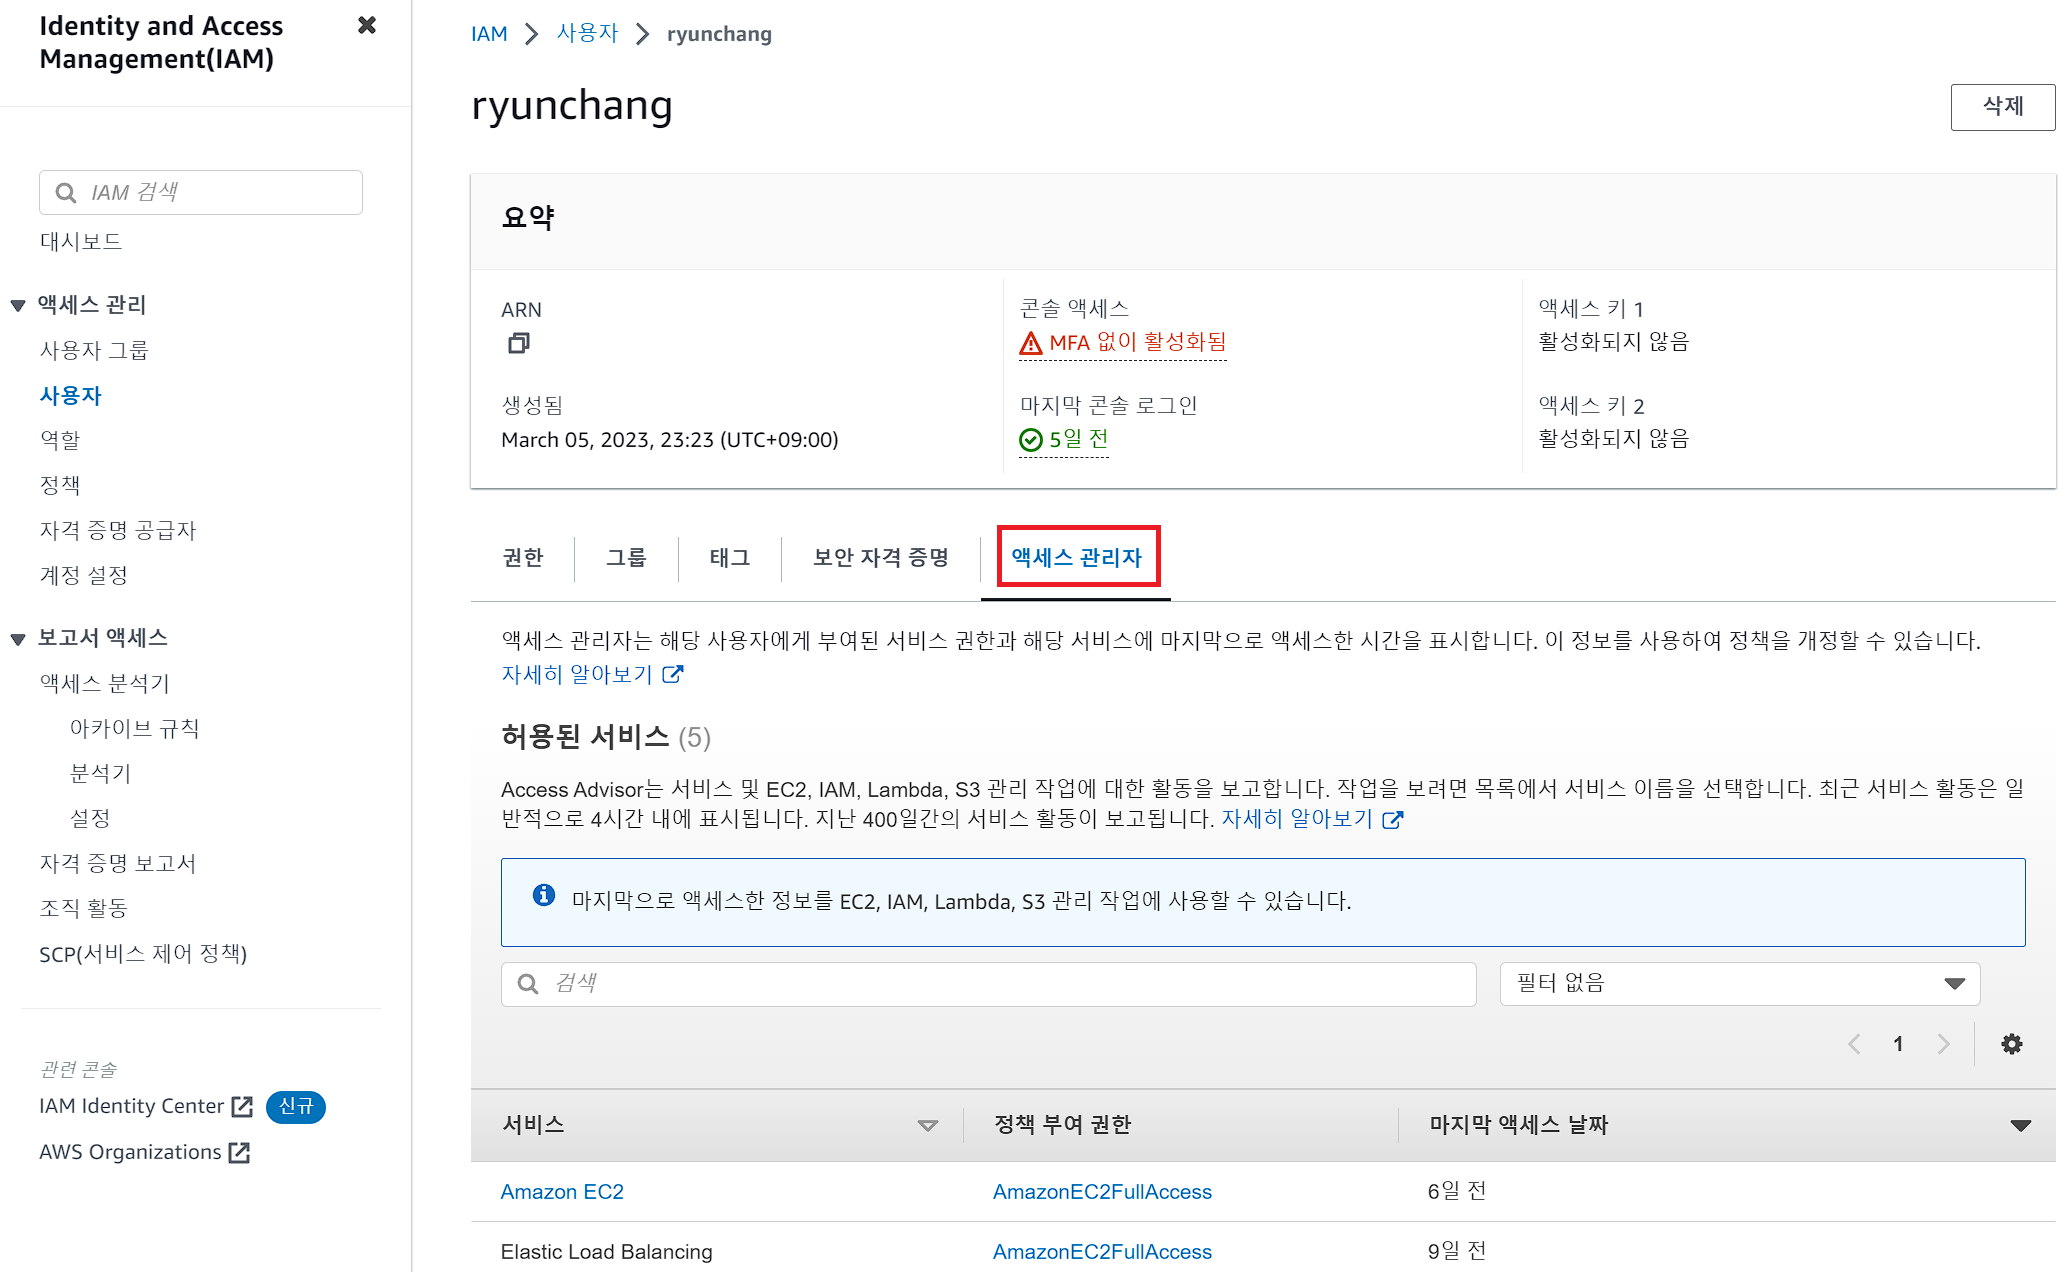
Task: Switch to the 보안 자격 증명 tab
Action: [880, 558]
